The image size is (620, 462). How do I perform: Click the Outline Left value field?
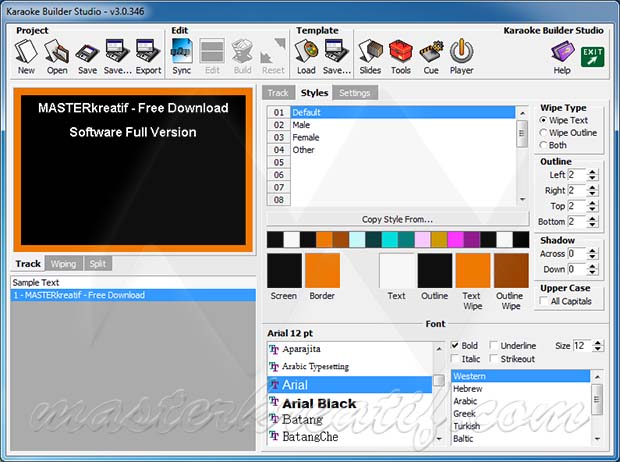[577, 174]
